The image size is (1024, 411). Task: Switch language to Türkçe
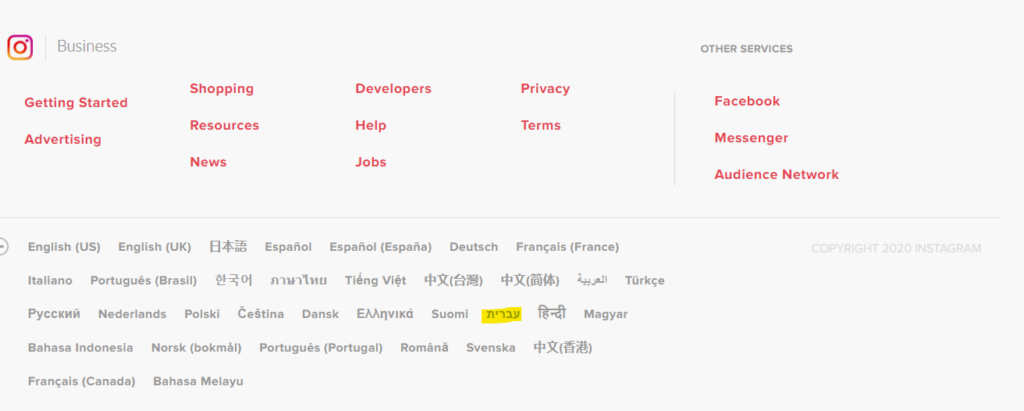[x=645, y=280]
